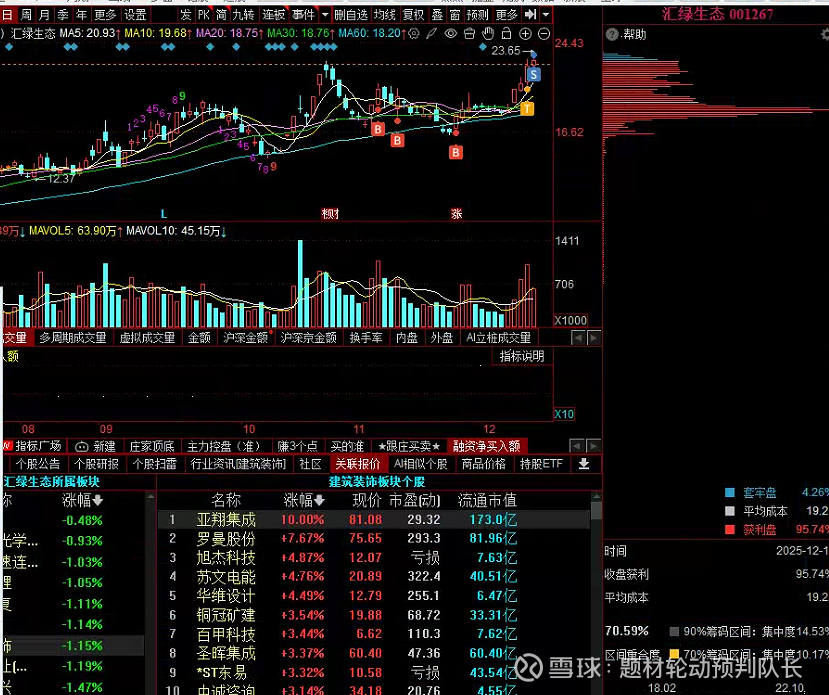Open dropdown arrow at toolbar right end
829x695 pixels.
point(546,15)
